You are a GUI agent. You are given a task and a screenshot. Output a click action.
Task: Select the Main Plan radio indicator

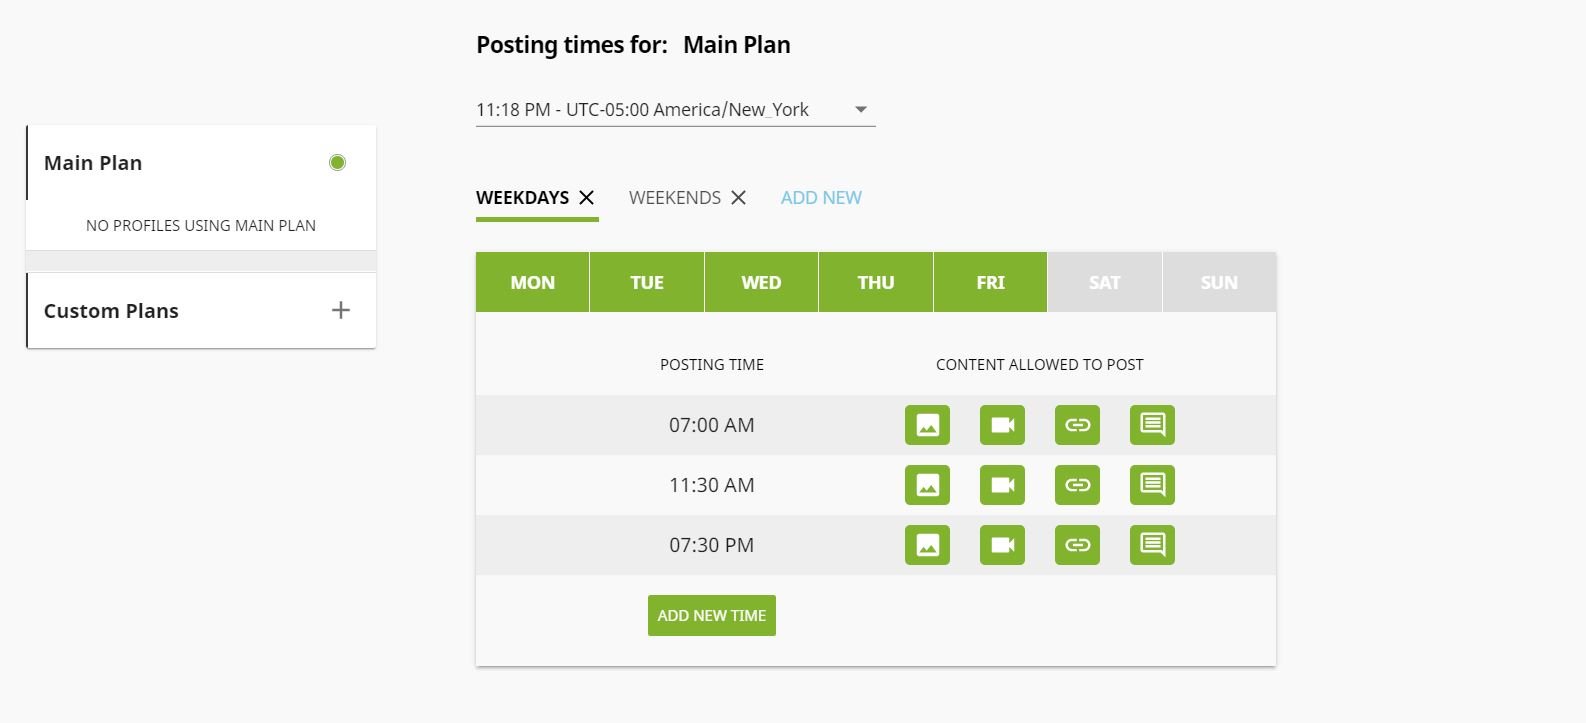pos(338,162)
